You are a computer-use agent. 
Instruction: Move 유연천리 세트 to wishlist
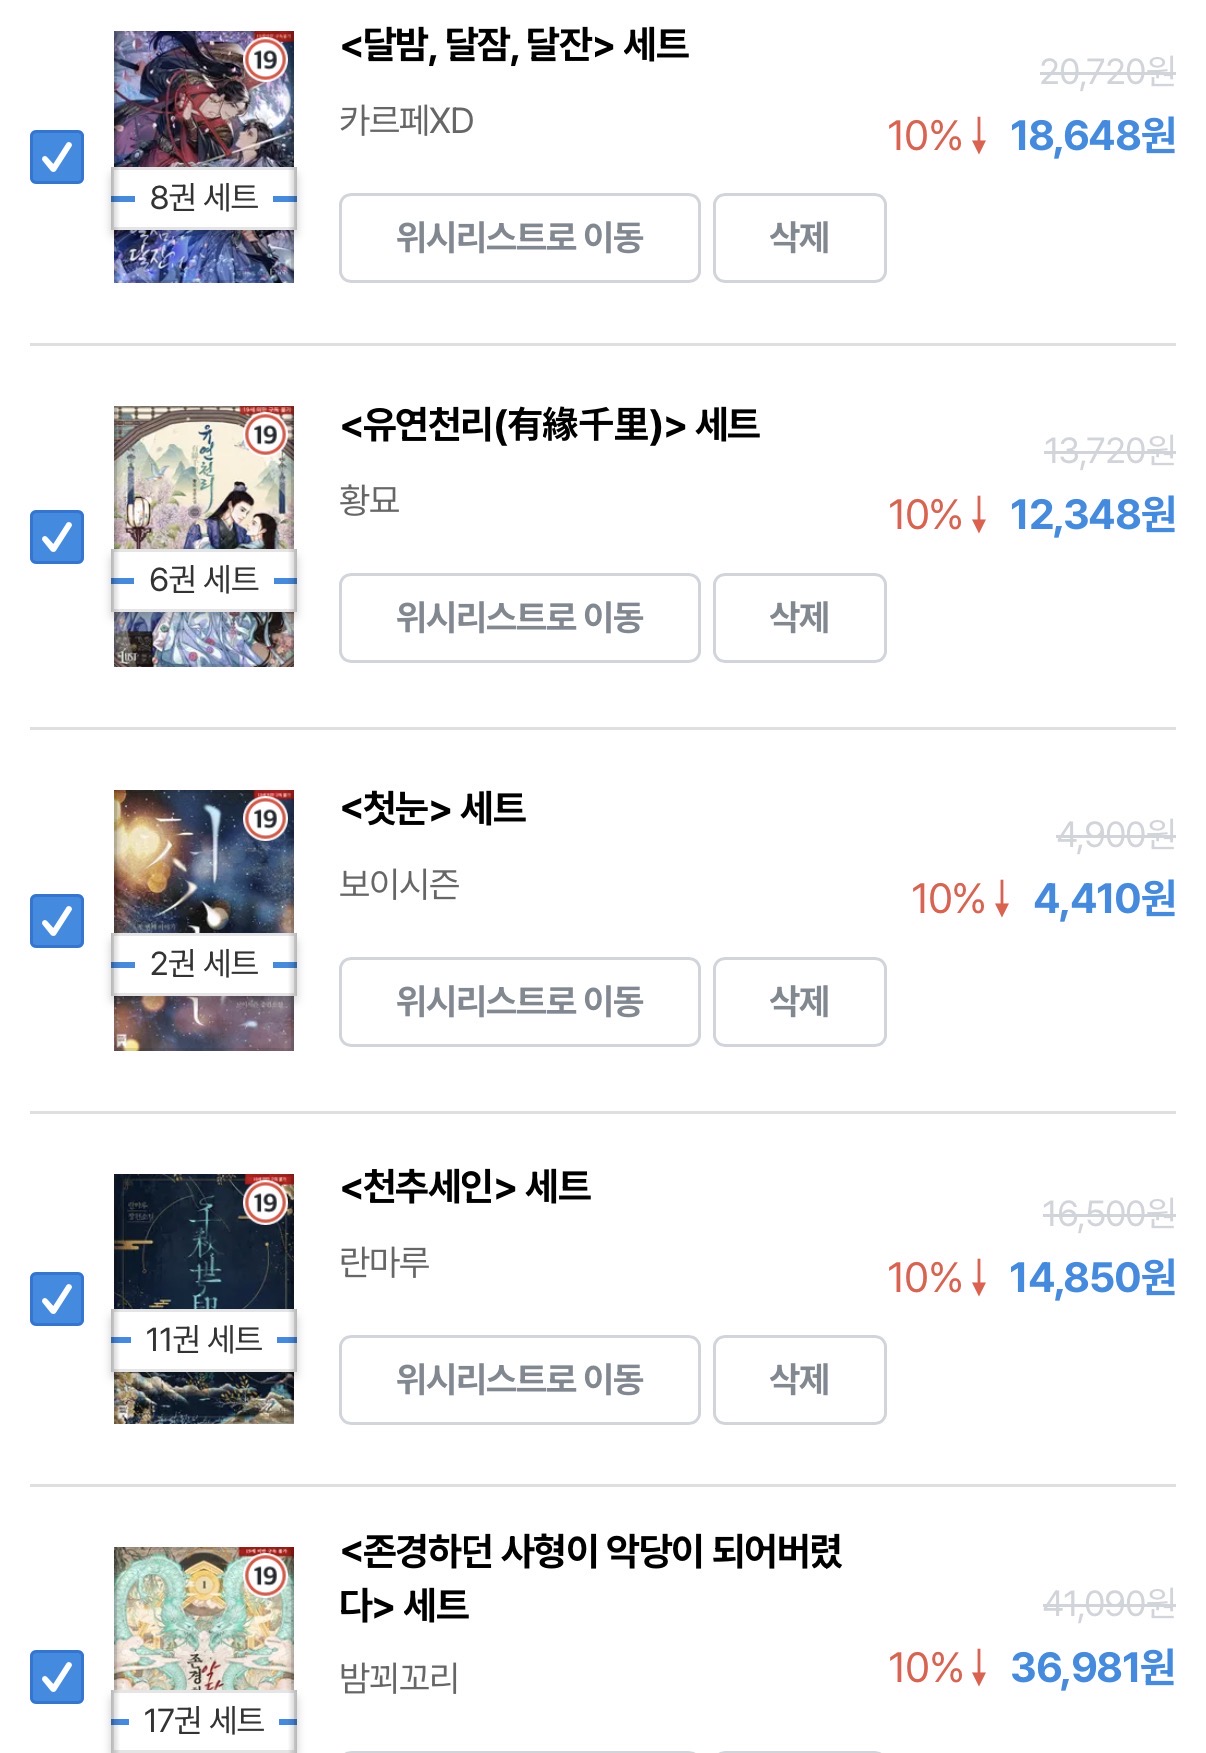pos(519,618)
